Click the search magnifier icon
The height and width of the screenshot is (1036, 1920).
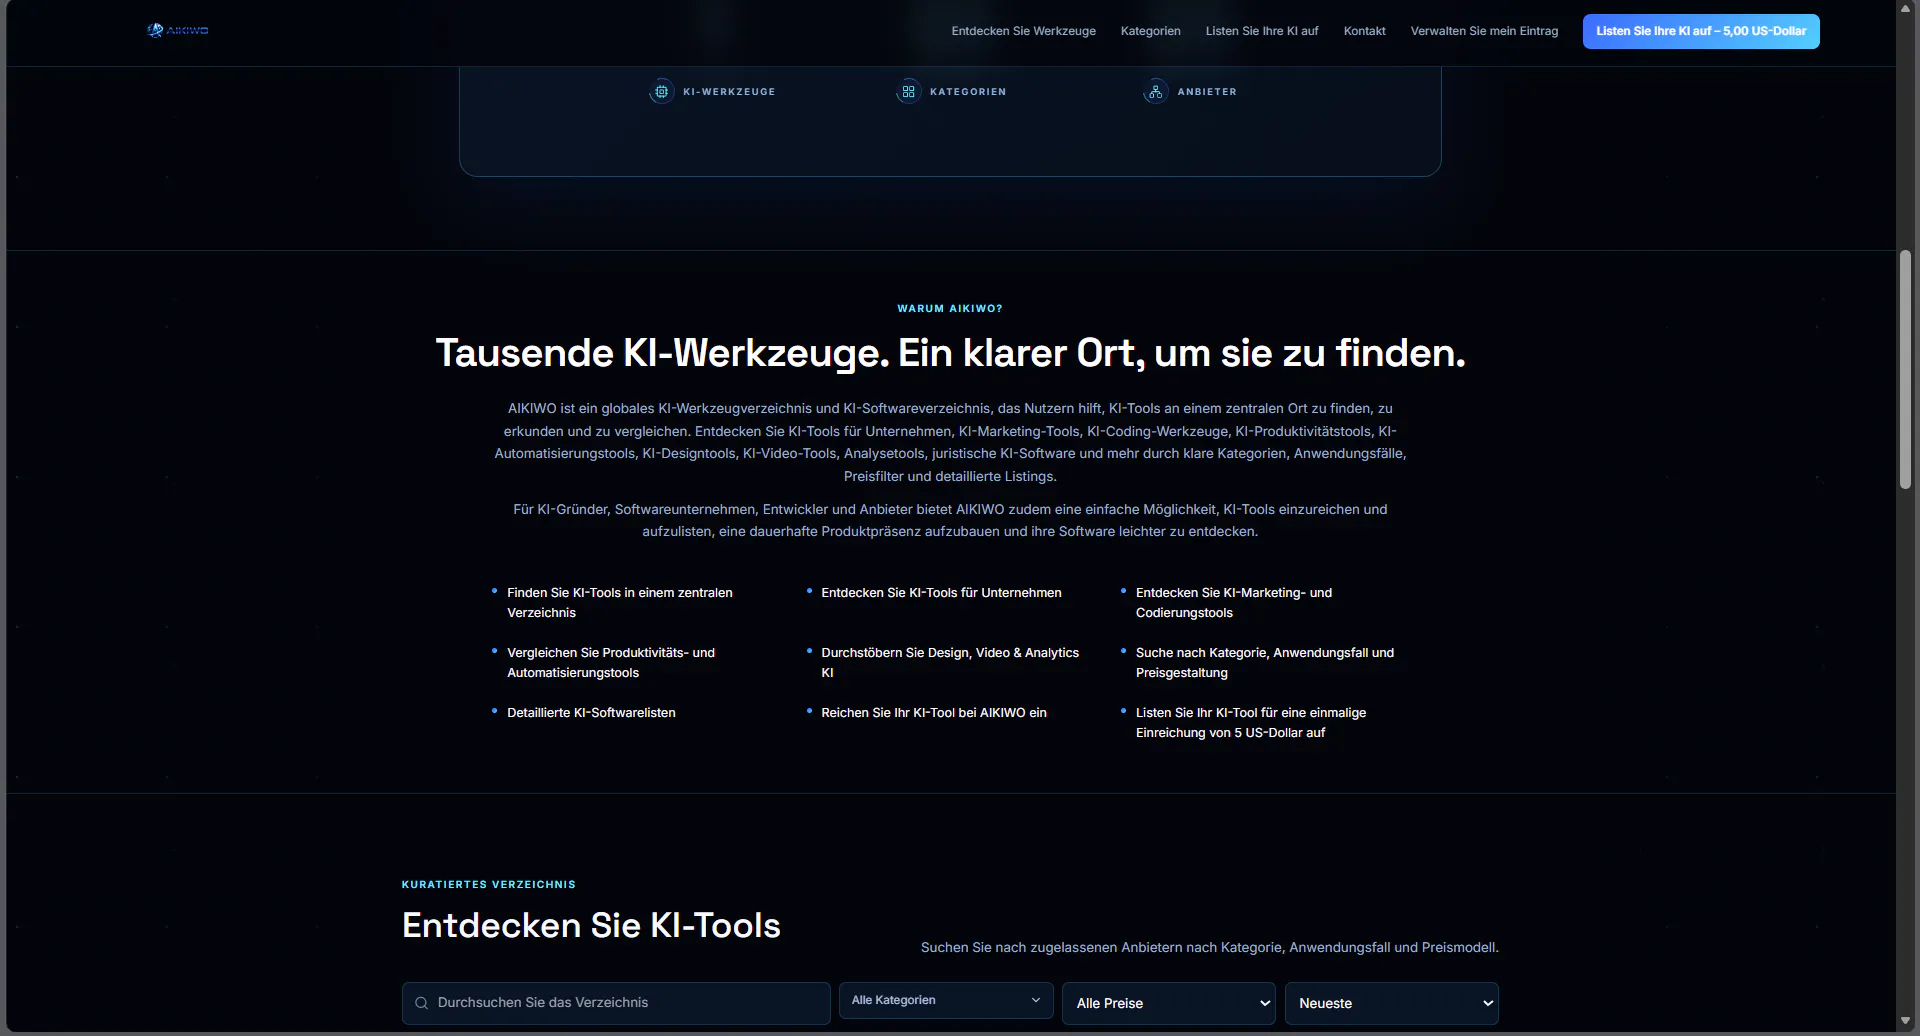(x=421, y=1003)
